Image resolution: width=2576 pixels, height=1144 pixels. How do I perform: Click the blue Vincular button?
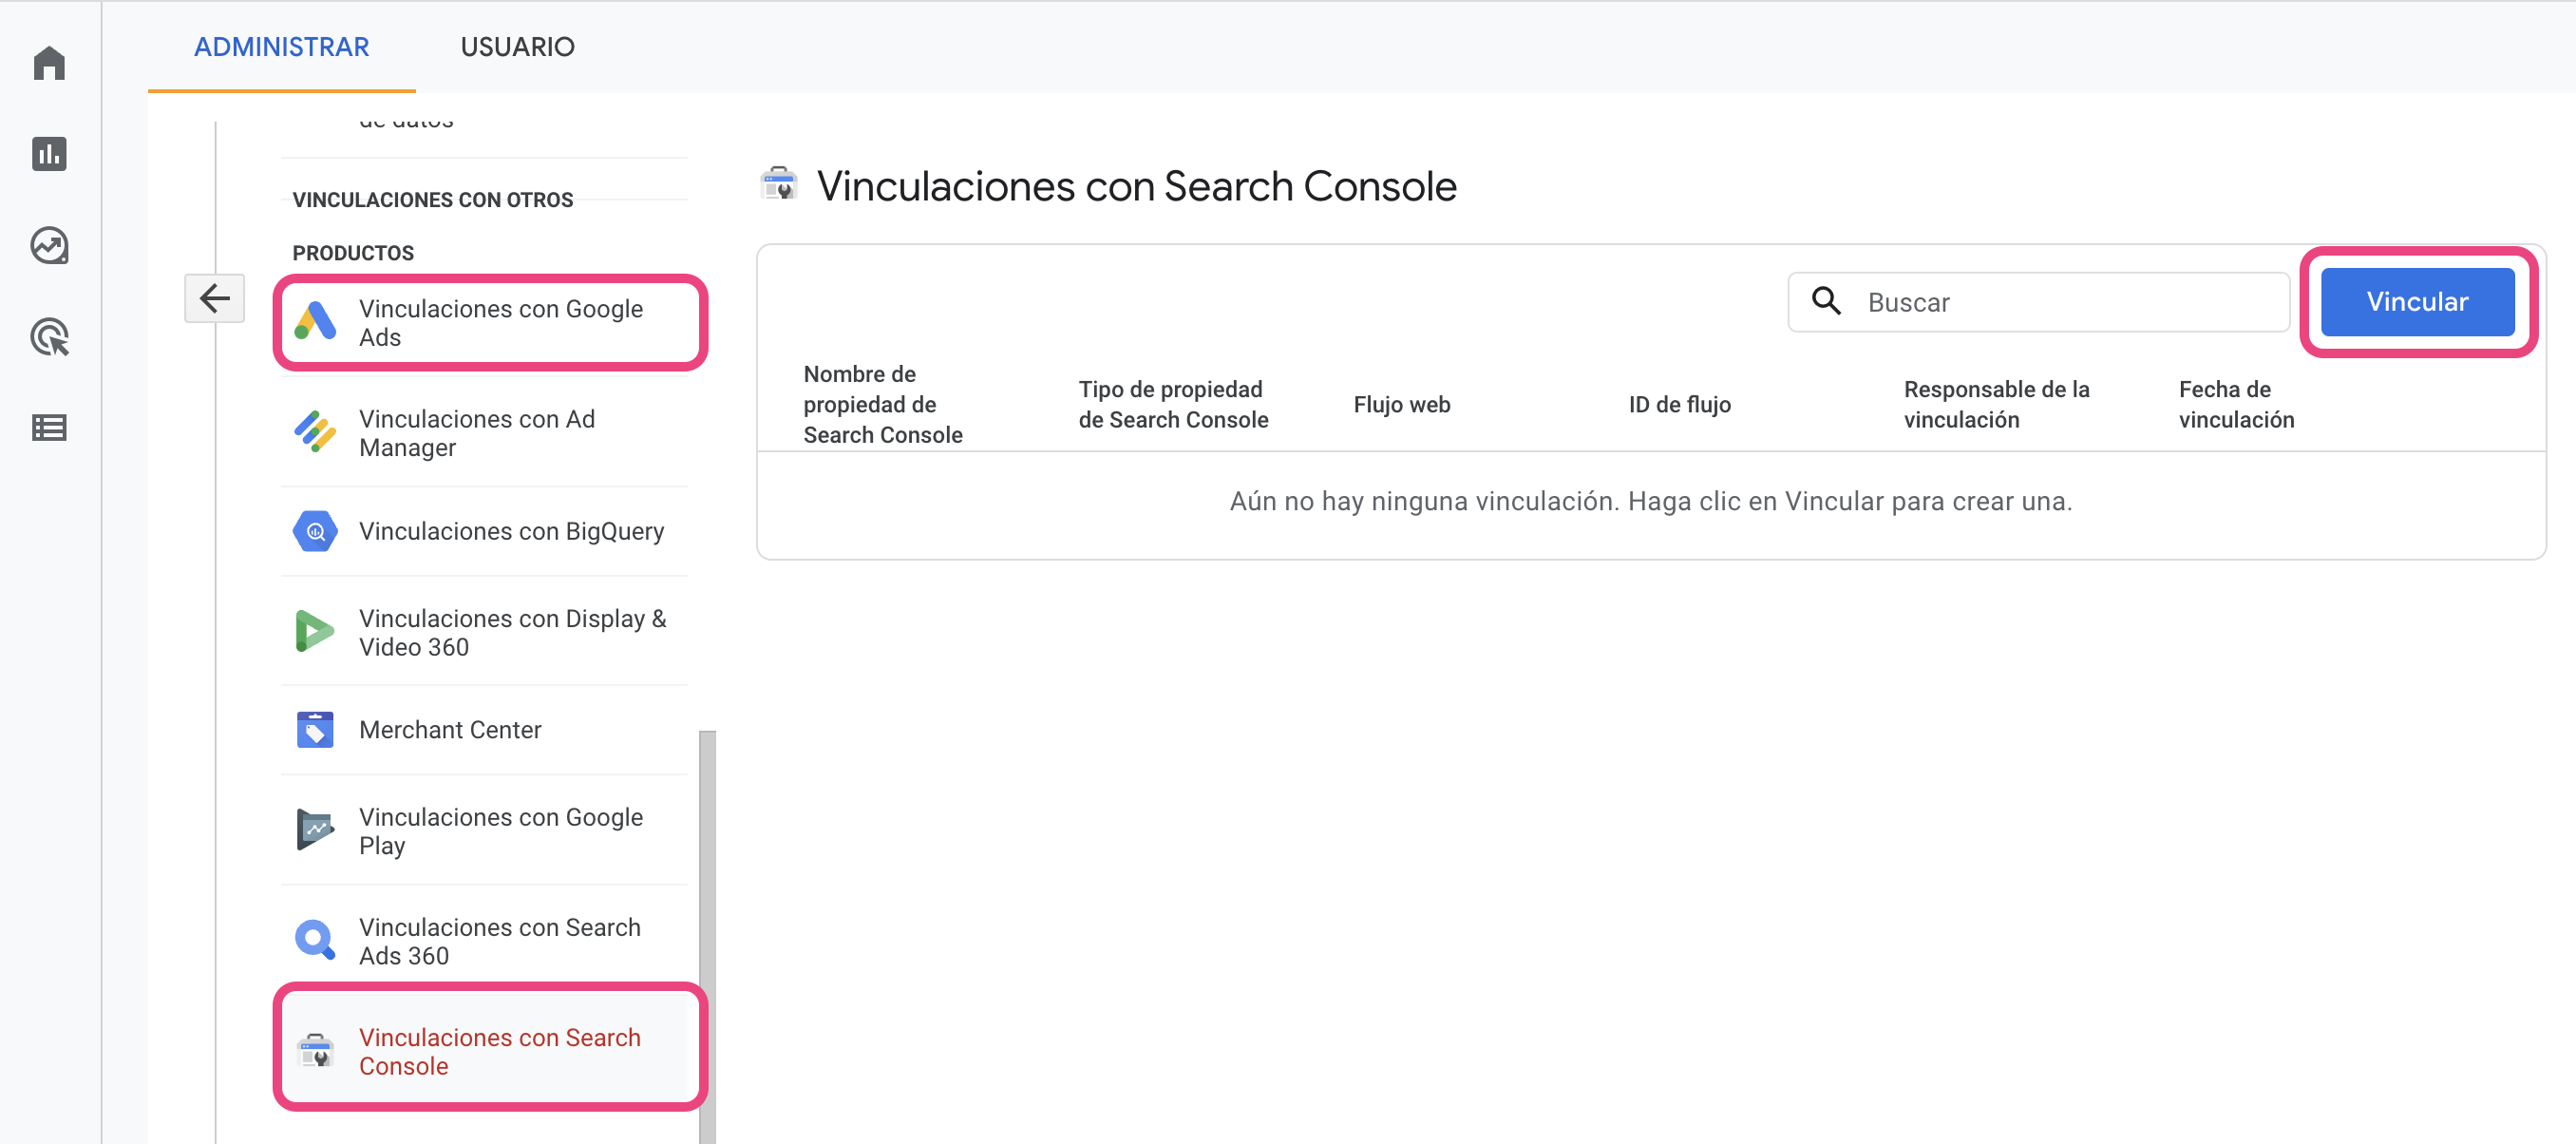[x=2417, y=301]
